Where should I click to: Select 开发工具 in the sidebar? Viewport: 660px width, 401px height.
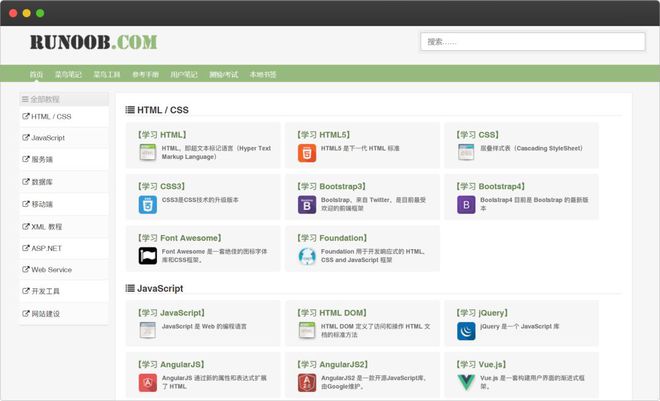coord(64,291)
